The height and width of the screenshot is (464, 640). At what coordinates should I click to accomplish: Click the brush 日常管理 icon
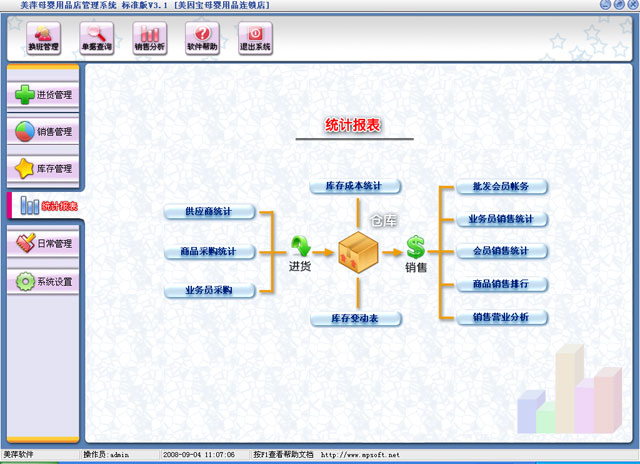click(25, 243)
